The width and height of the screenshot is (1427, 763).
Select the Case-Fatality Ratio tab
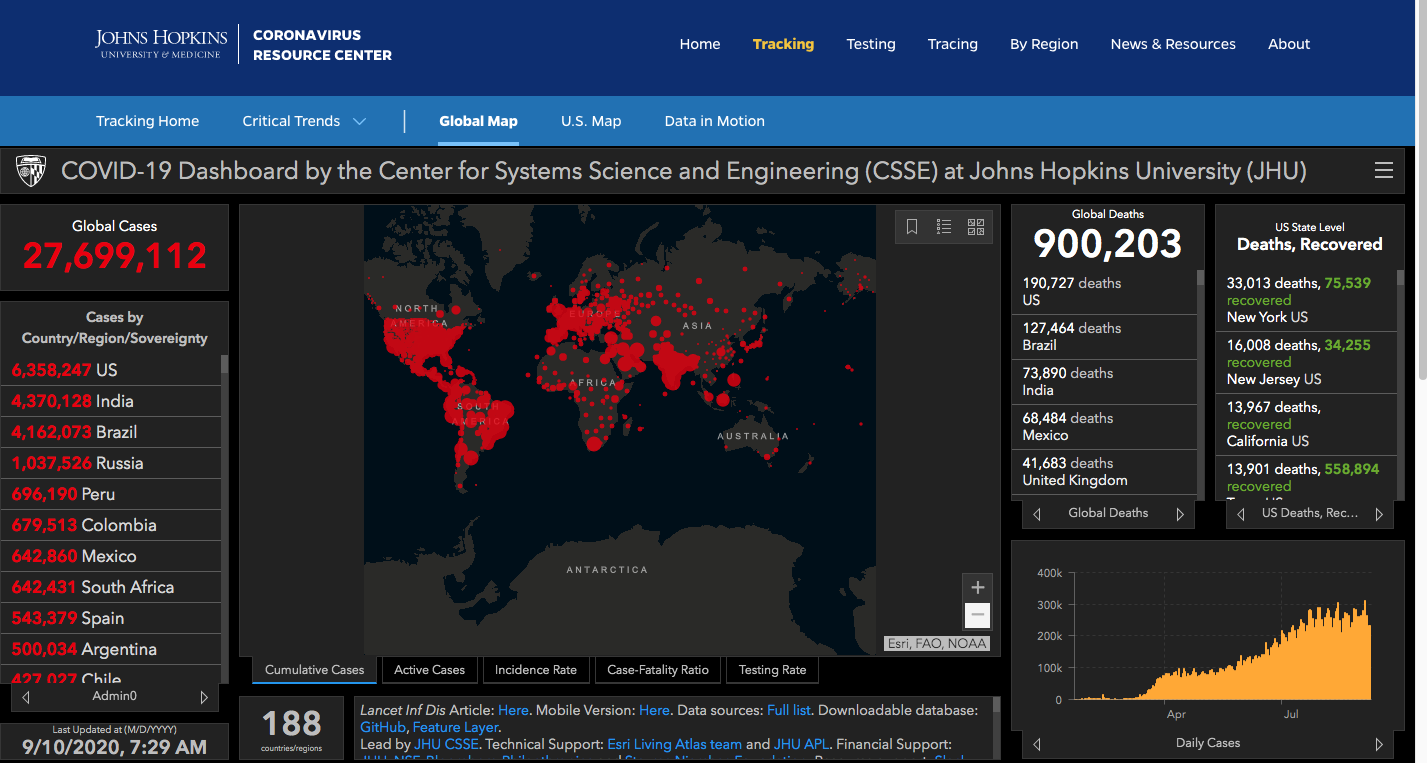(x=657, y=670)
